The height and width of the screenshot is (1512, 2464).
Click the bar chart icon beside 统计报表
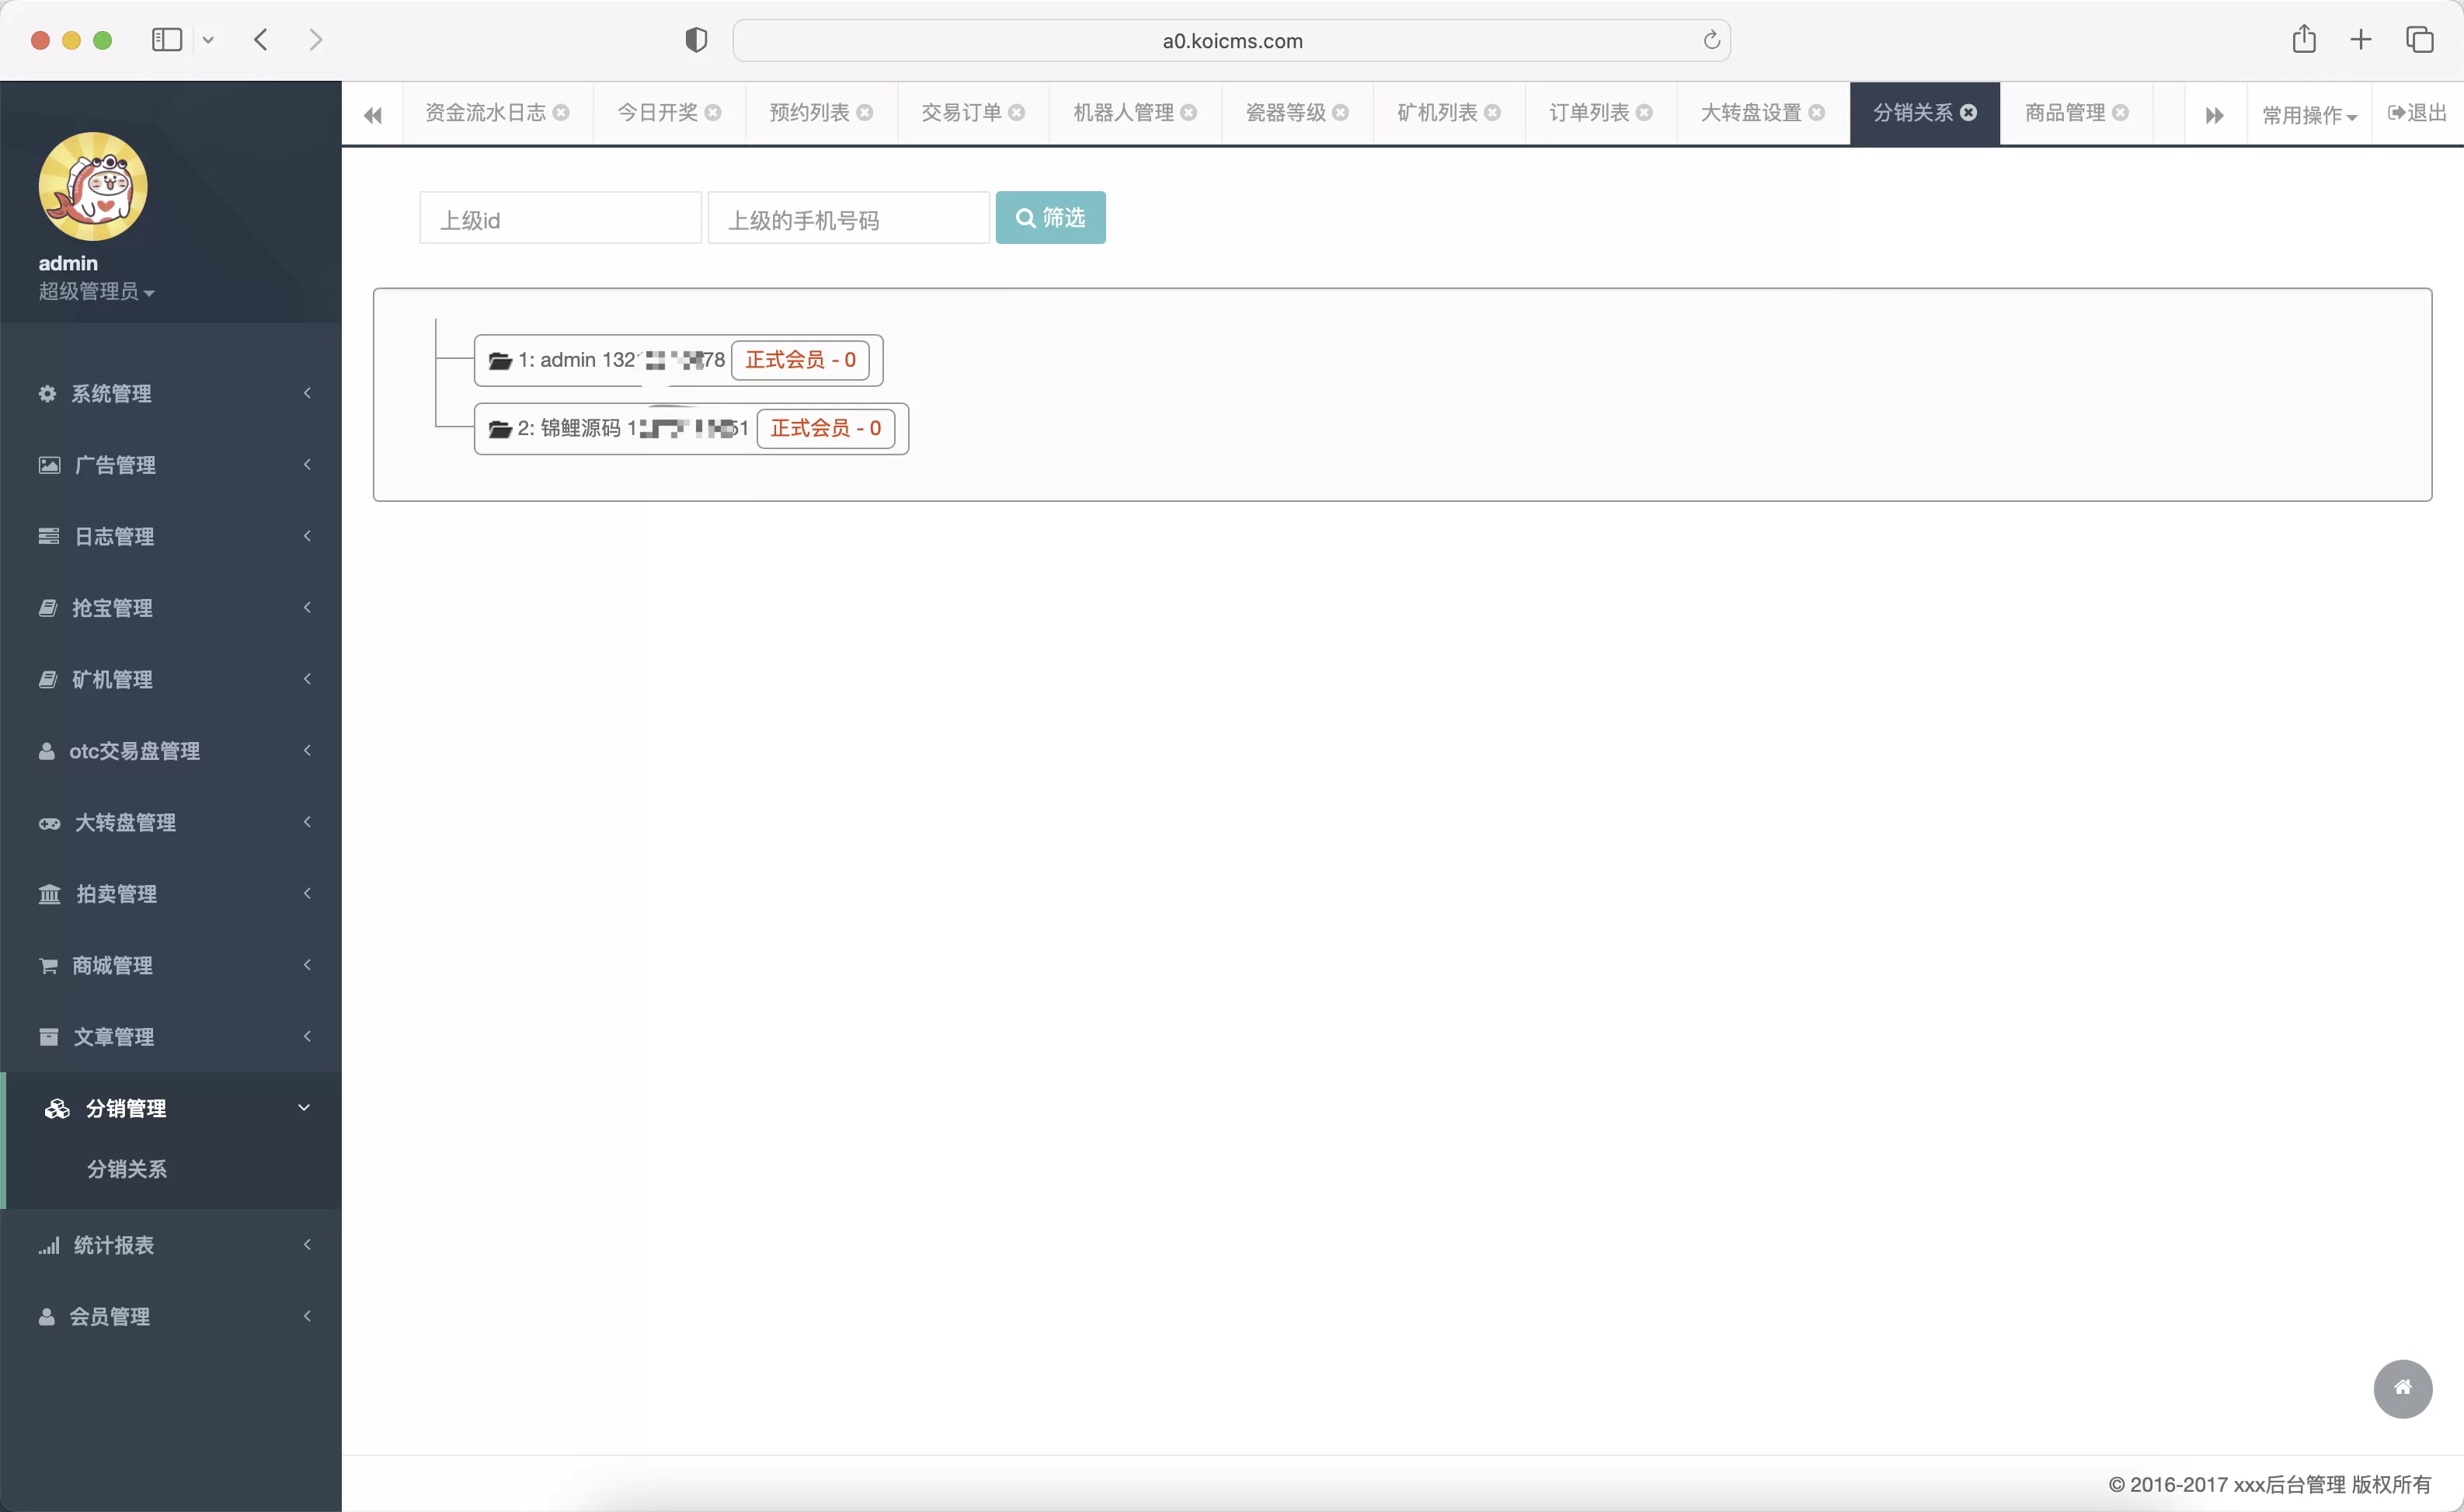click(x=48, y=1245)
